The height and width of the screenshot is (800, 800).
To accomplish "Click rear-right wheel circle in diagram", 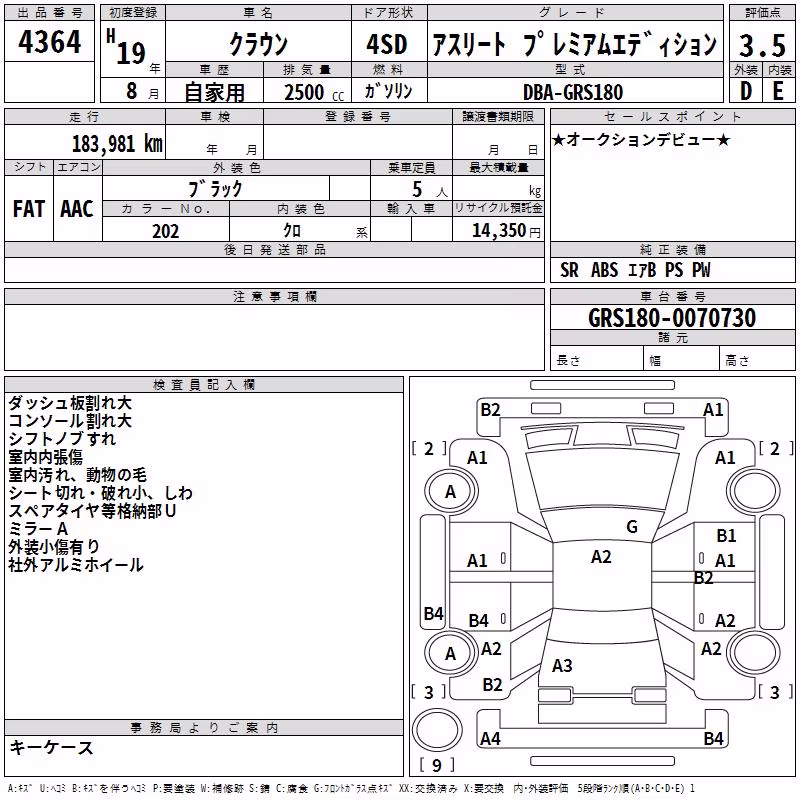I will click(754, 653).
